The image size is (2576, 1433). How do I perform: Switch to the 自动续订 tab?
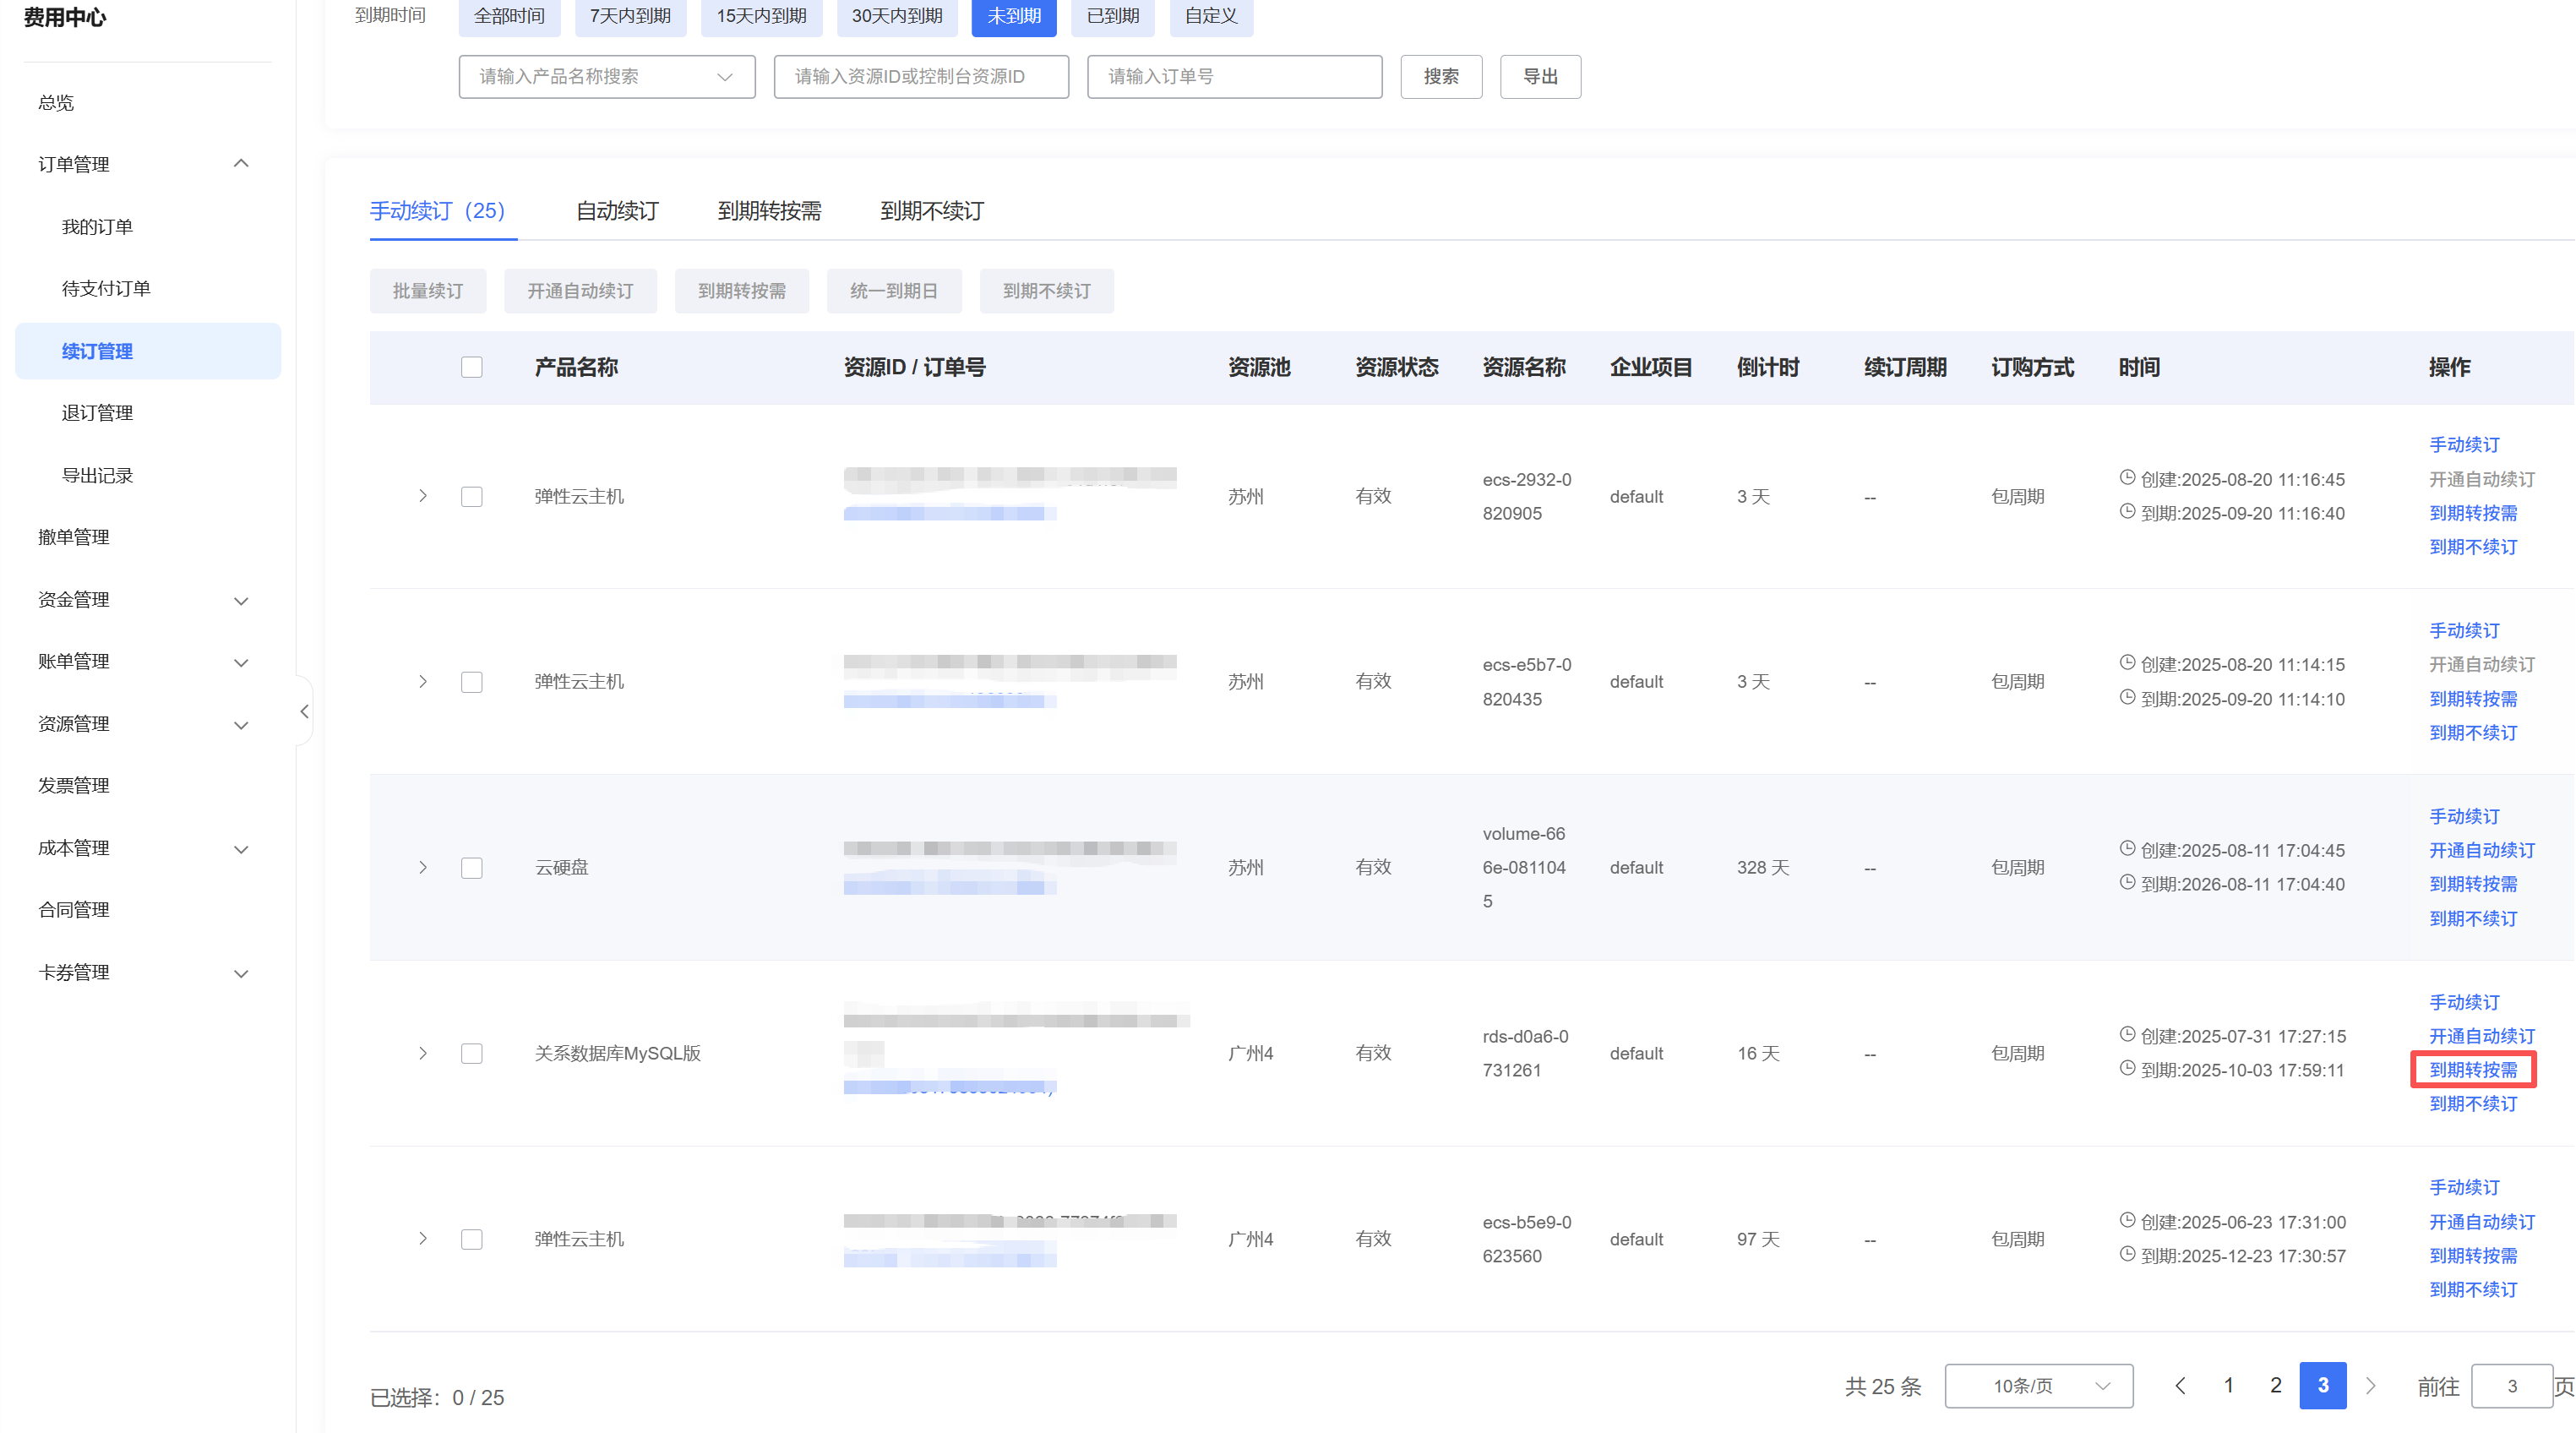click(618, 211)
